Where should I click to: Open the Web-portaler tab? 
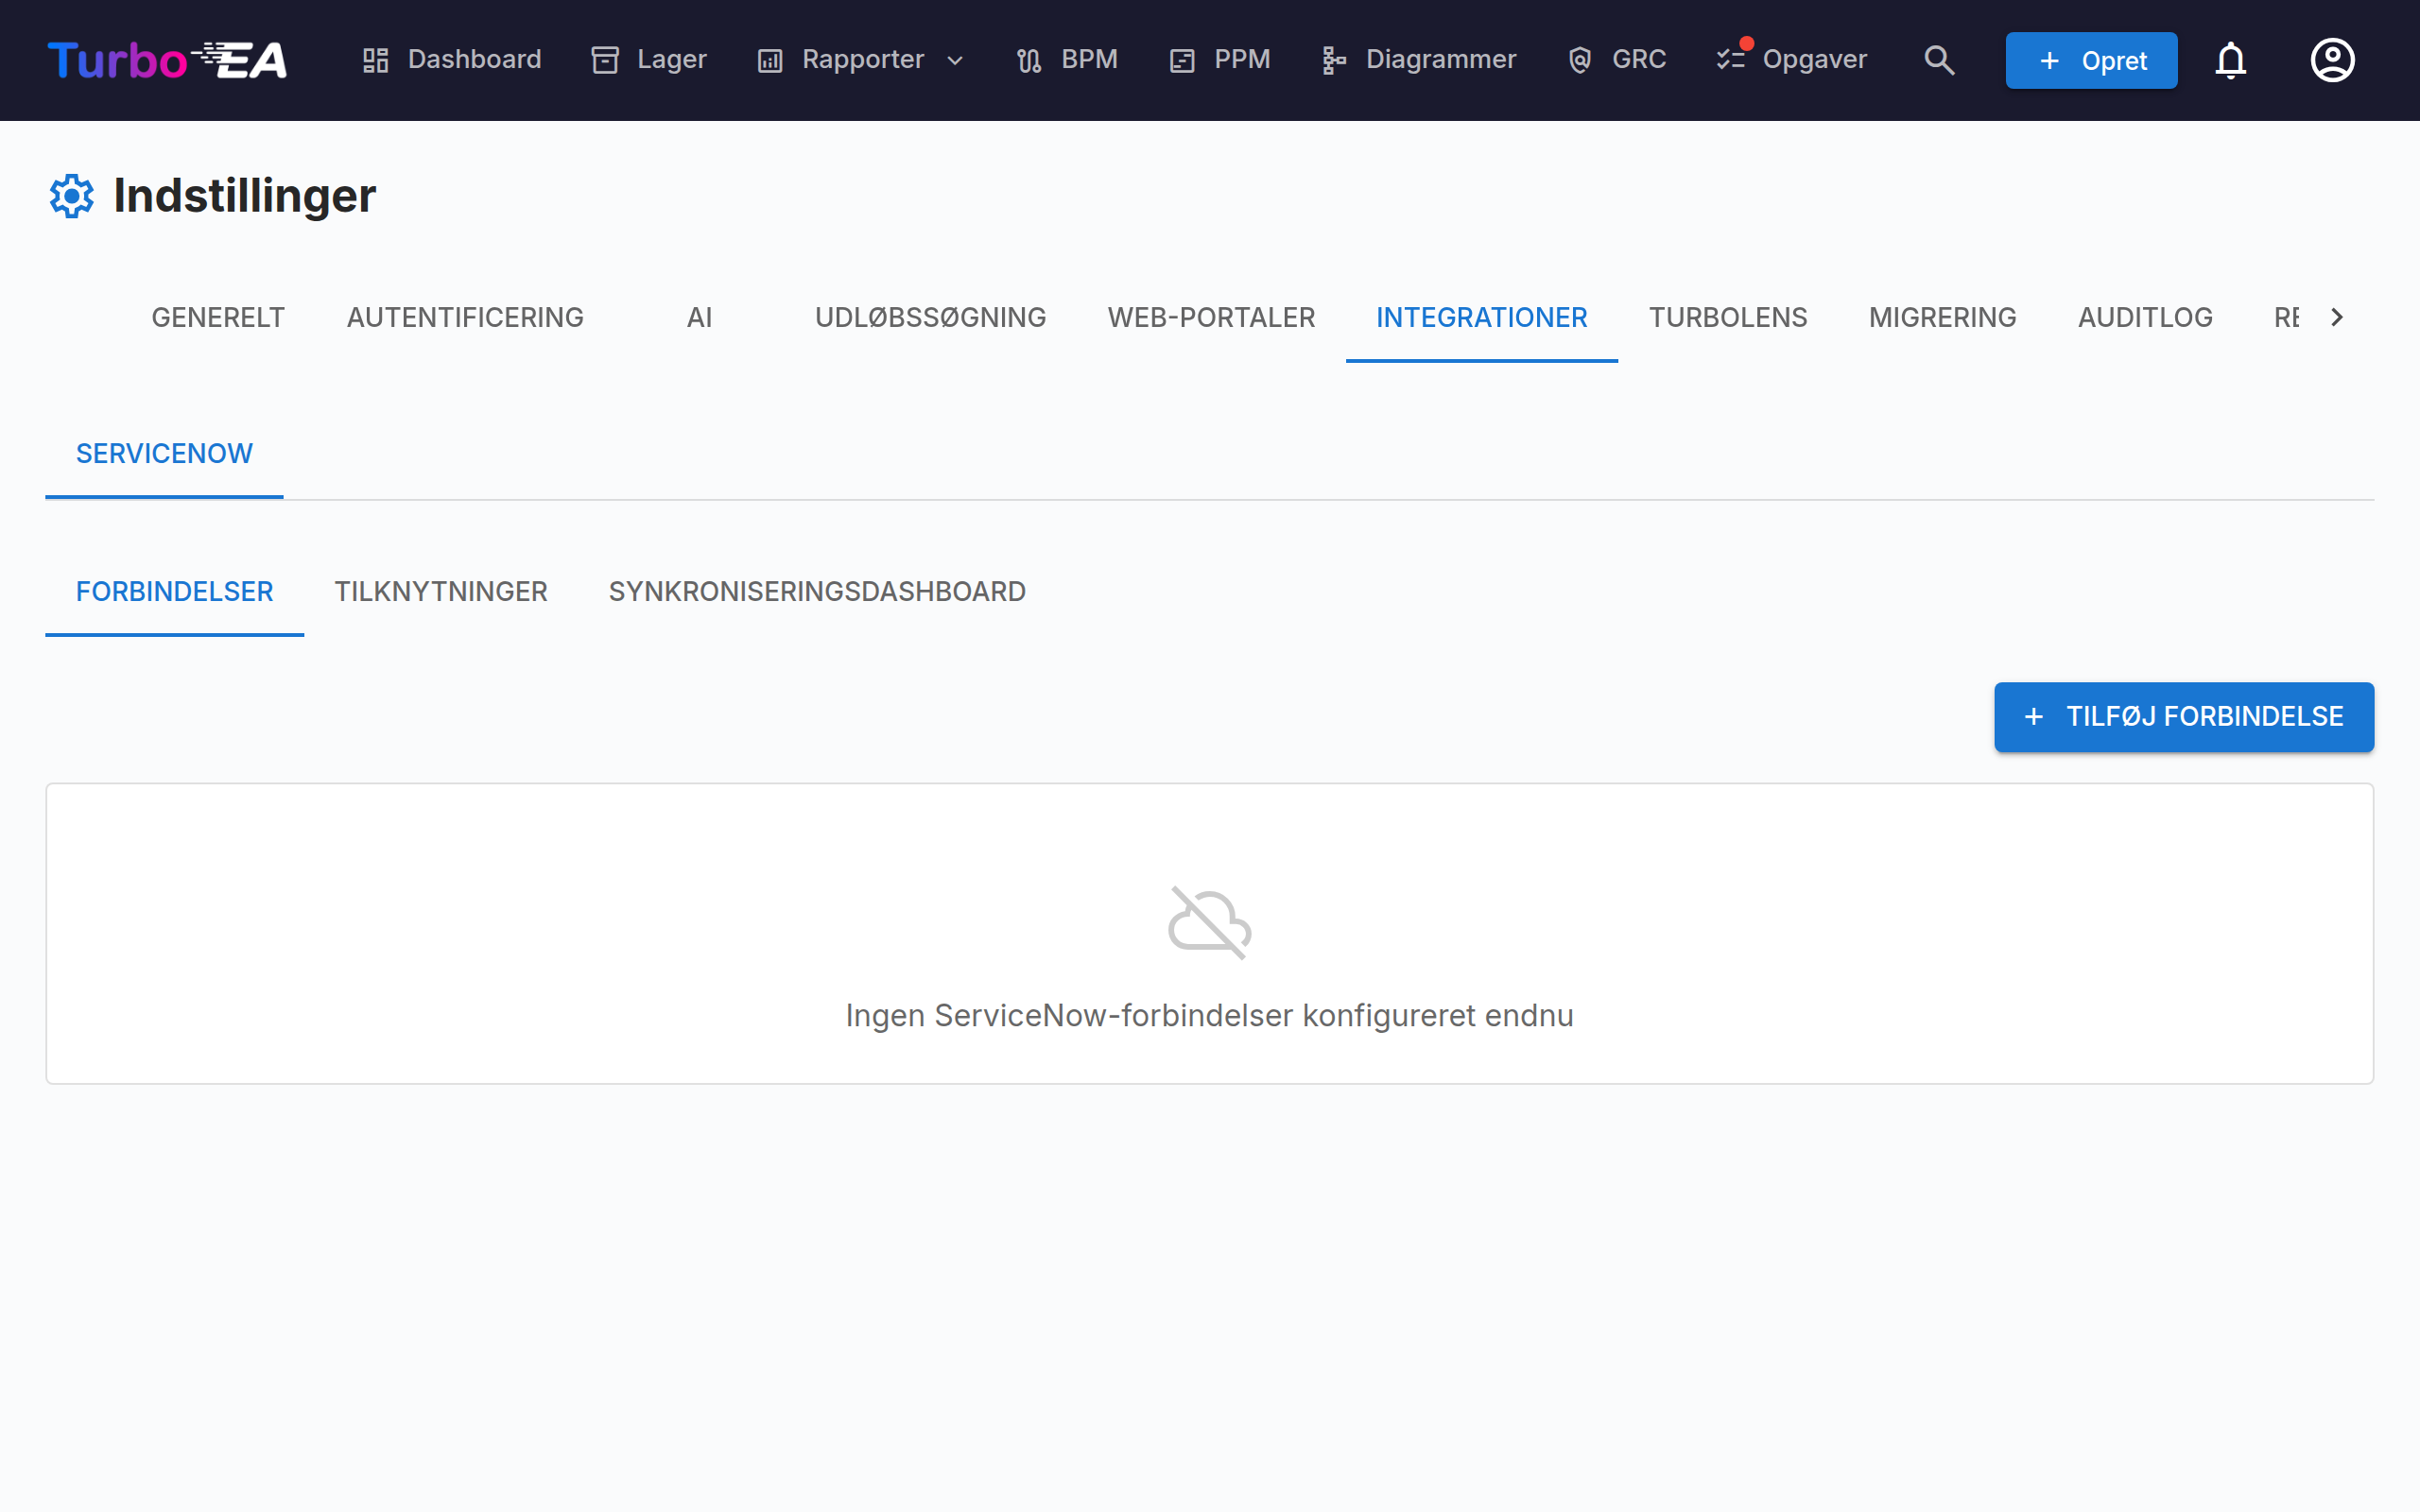(x=1211, y=317)
